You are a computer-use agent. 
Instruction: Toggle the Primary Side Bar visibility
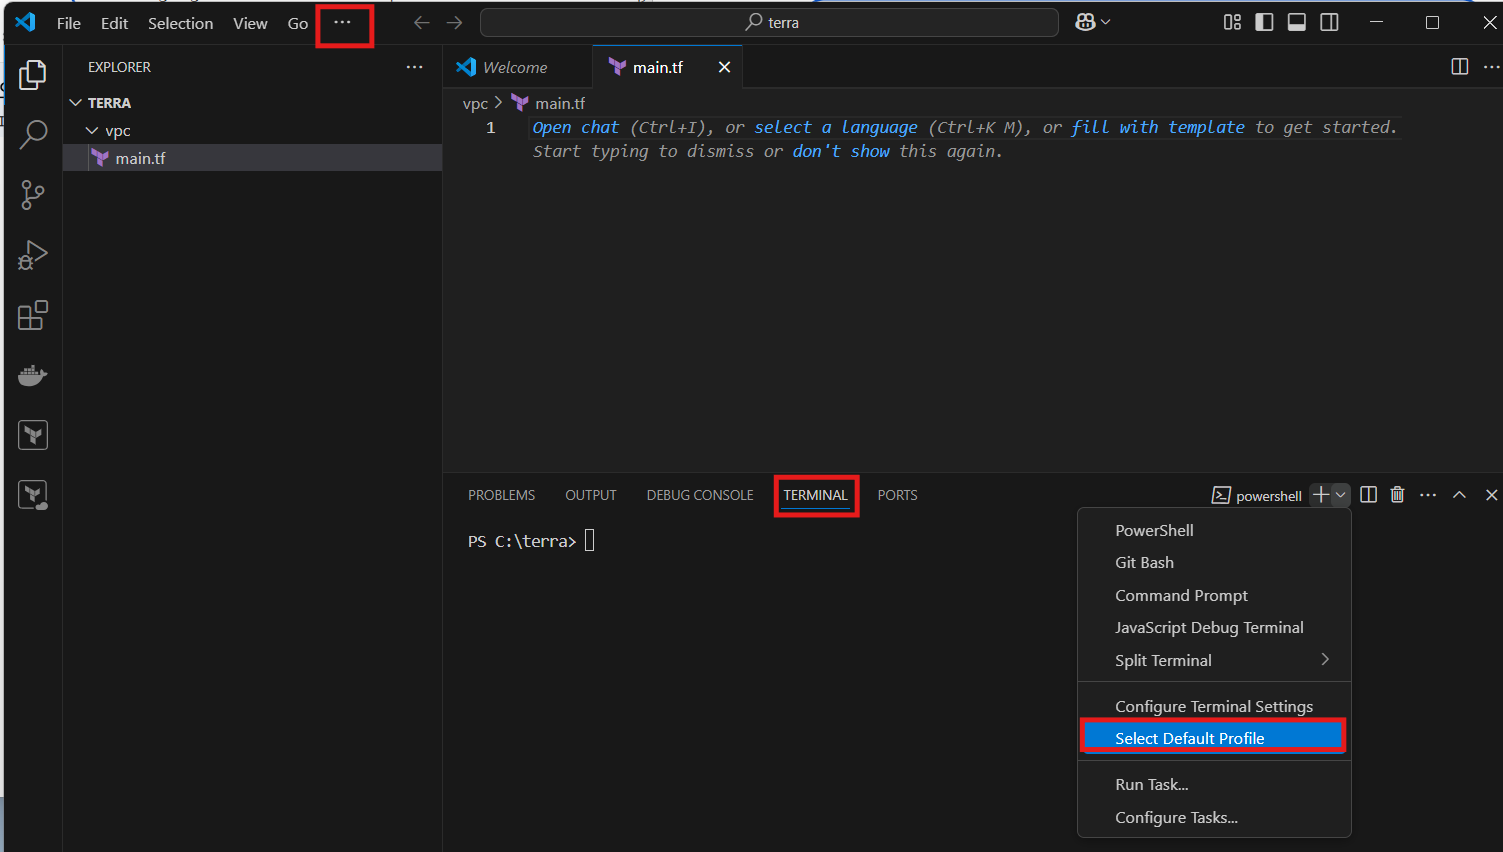(1264, 22)
